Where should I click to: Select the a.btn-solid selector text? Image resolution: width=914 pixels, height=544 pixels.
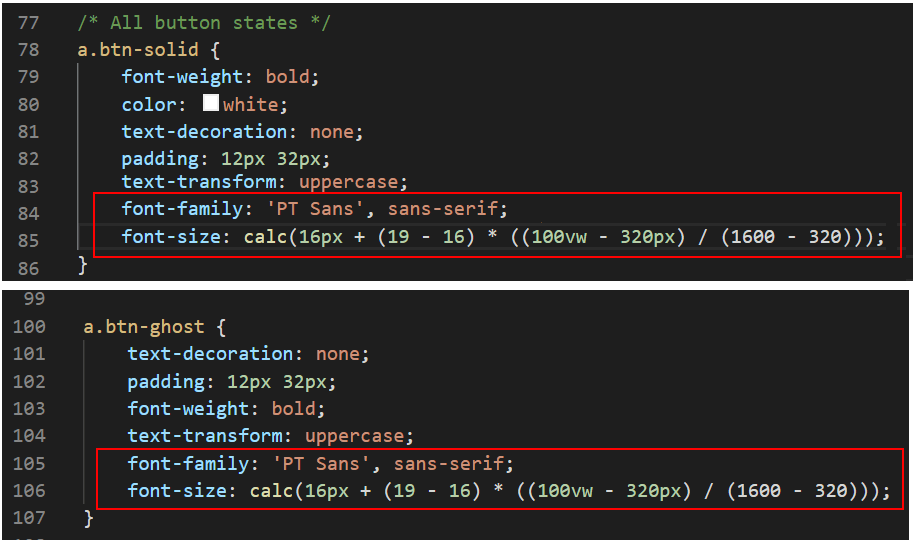point(138,50)
